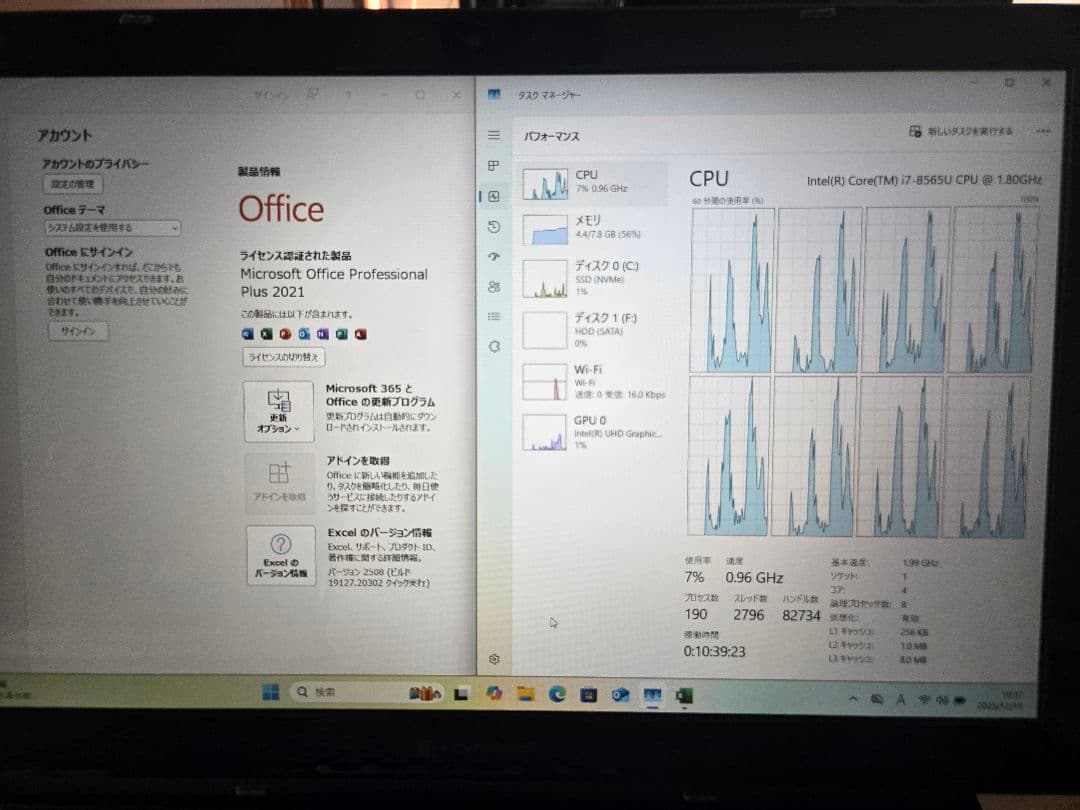Click the Word icon under included products
The width and height of the screenshot is (1080, 810).
245,333
